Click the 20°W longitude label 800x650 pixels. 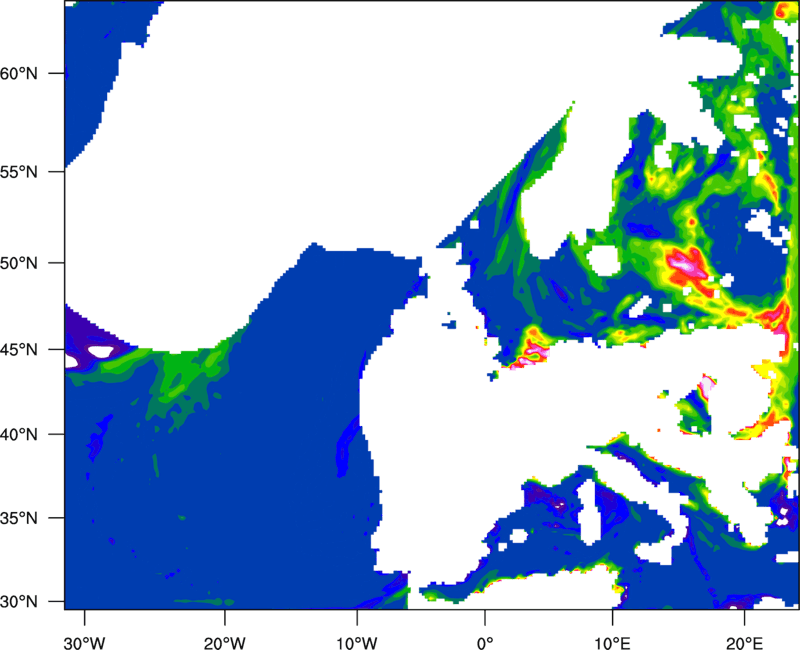click(225, 643)
